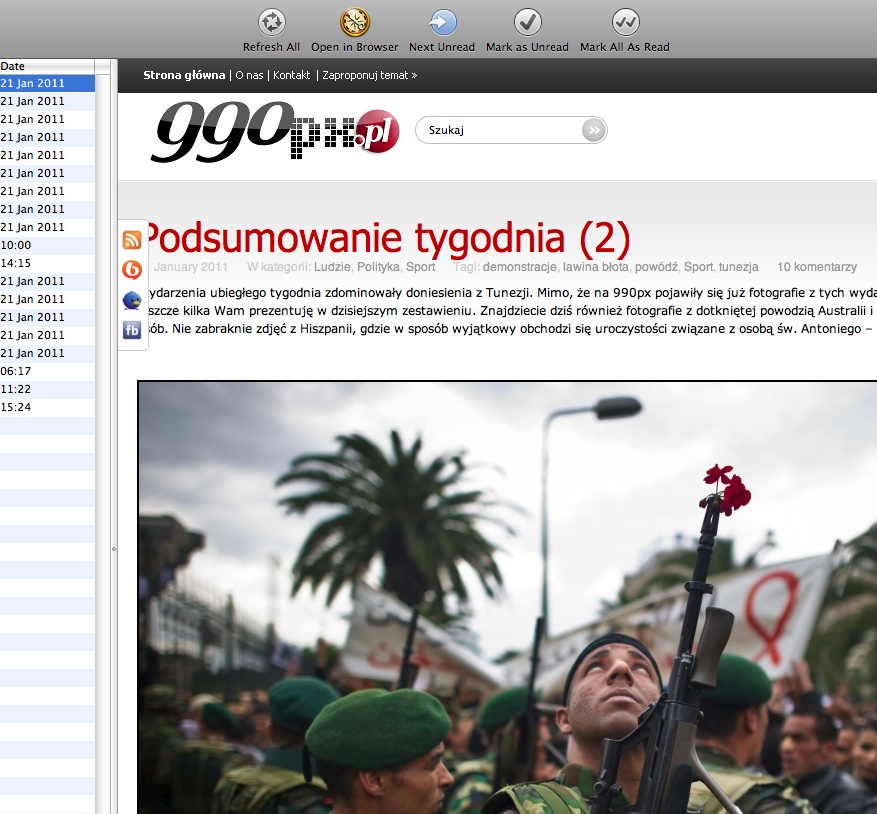Jump to the Next Unread item
This screenshot has height=814, width=877.
(x=442, y=22)
